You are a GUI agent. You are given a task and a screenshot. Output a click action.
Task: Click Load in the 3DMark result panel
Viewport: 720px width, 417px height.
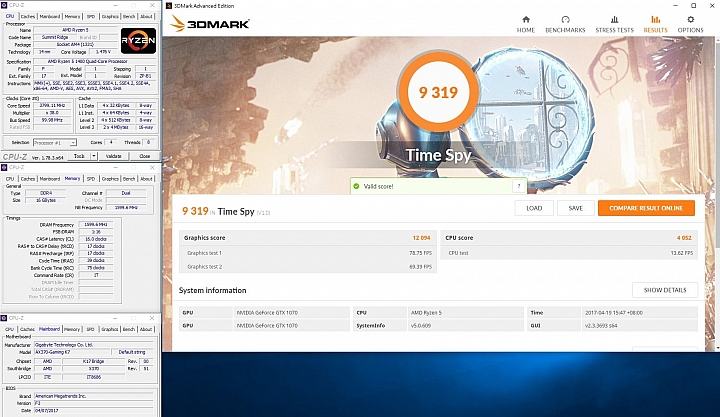click(x=534, y=208)
